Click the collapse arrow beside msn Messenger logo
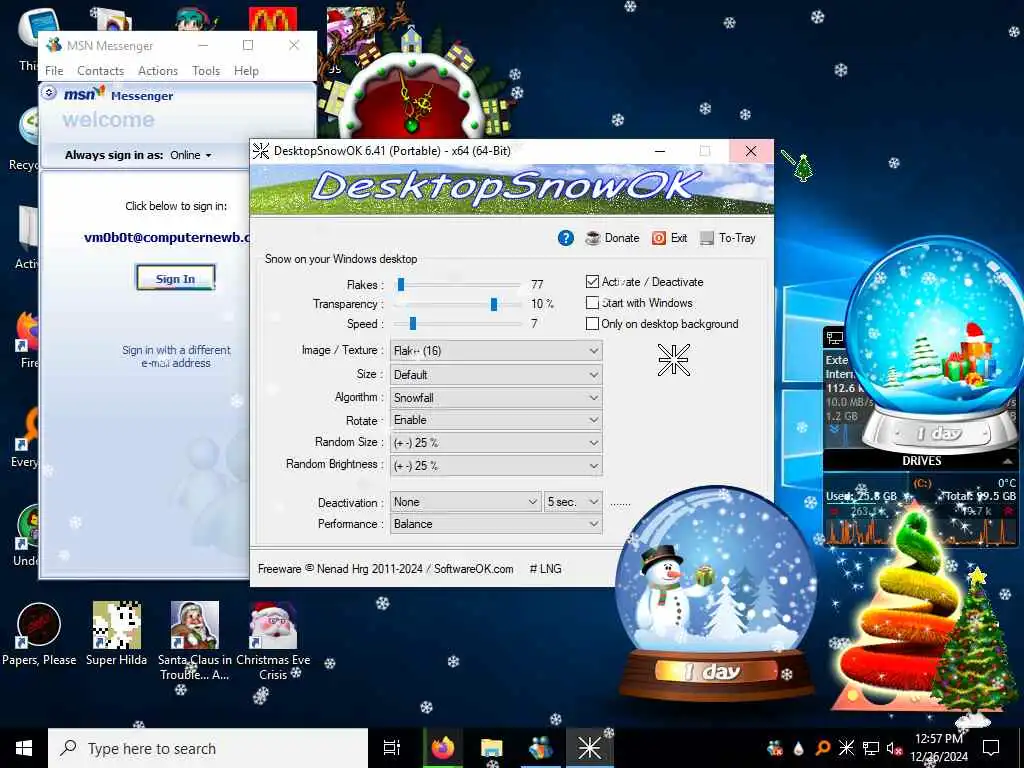This screenshot has height=768, width=1024. pyautogui.click(x=49, y=93)
